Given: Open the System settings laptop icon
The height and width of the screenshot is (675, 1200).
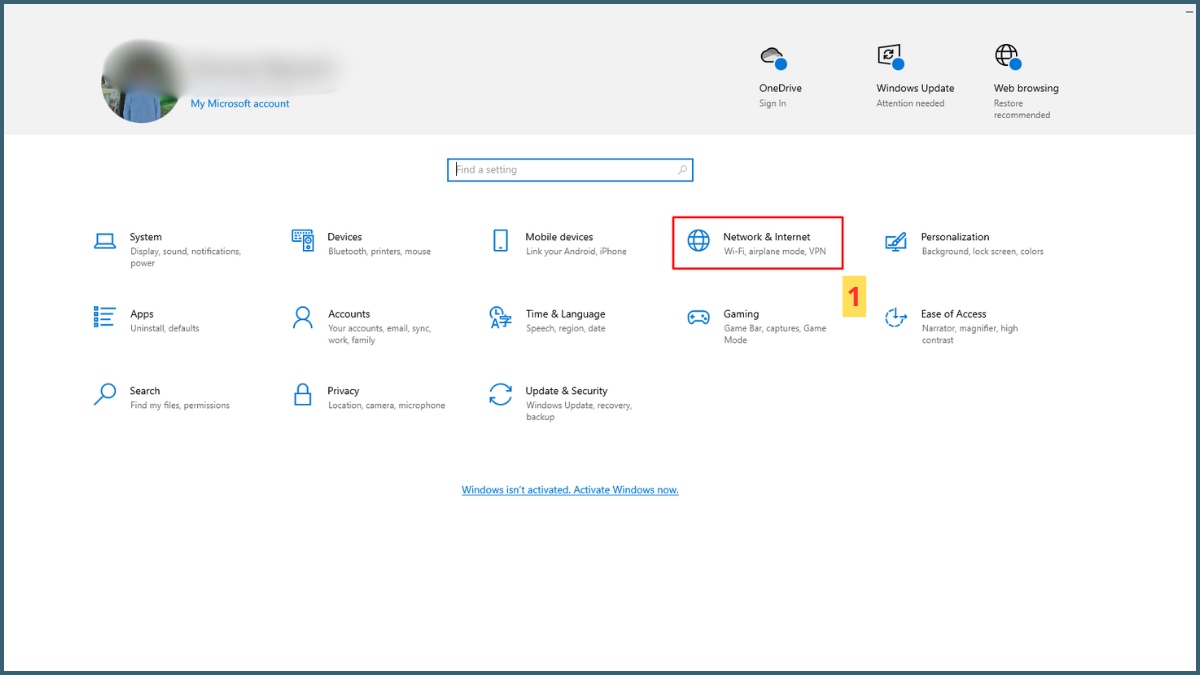Looking at the screenshot, I should click(x=104, y=241).
